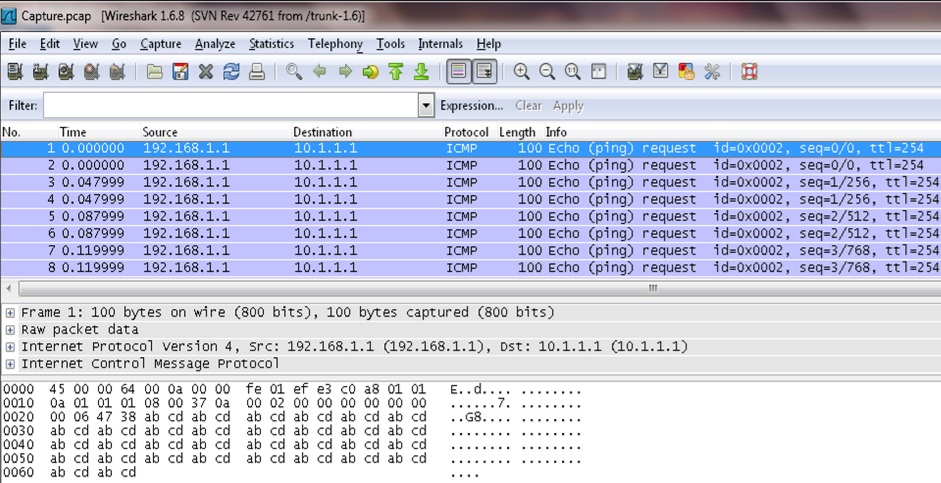Zoom in toolbar icon
Screen dimensions: 941x483
coord(522,72)
